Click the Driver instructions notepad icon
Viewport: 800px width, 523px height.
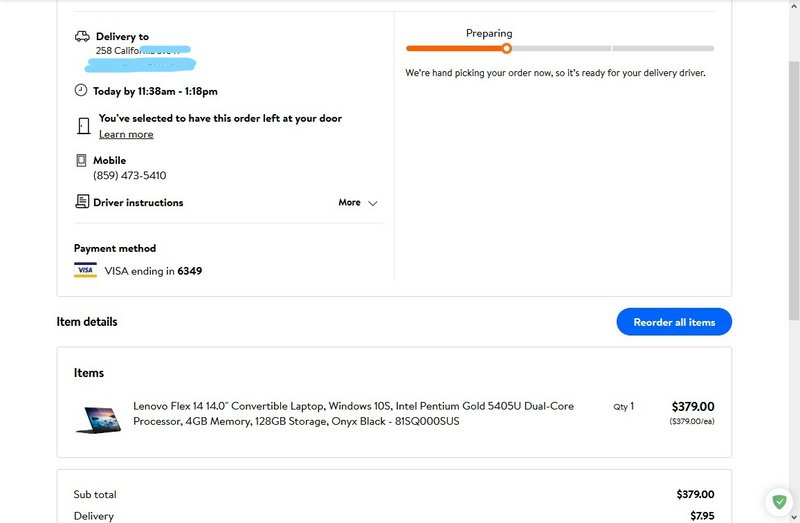coord(82,202)
